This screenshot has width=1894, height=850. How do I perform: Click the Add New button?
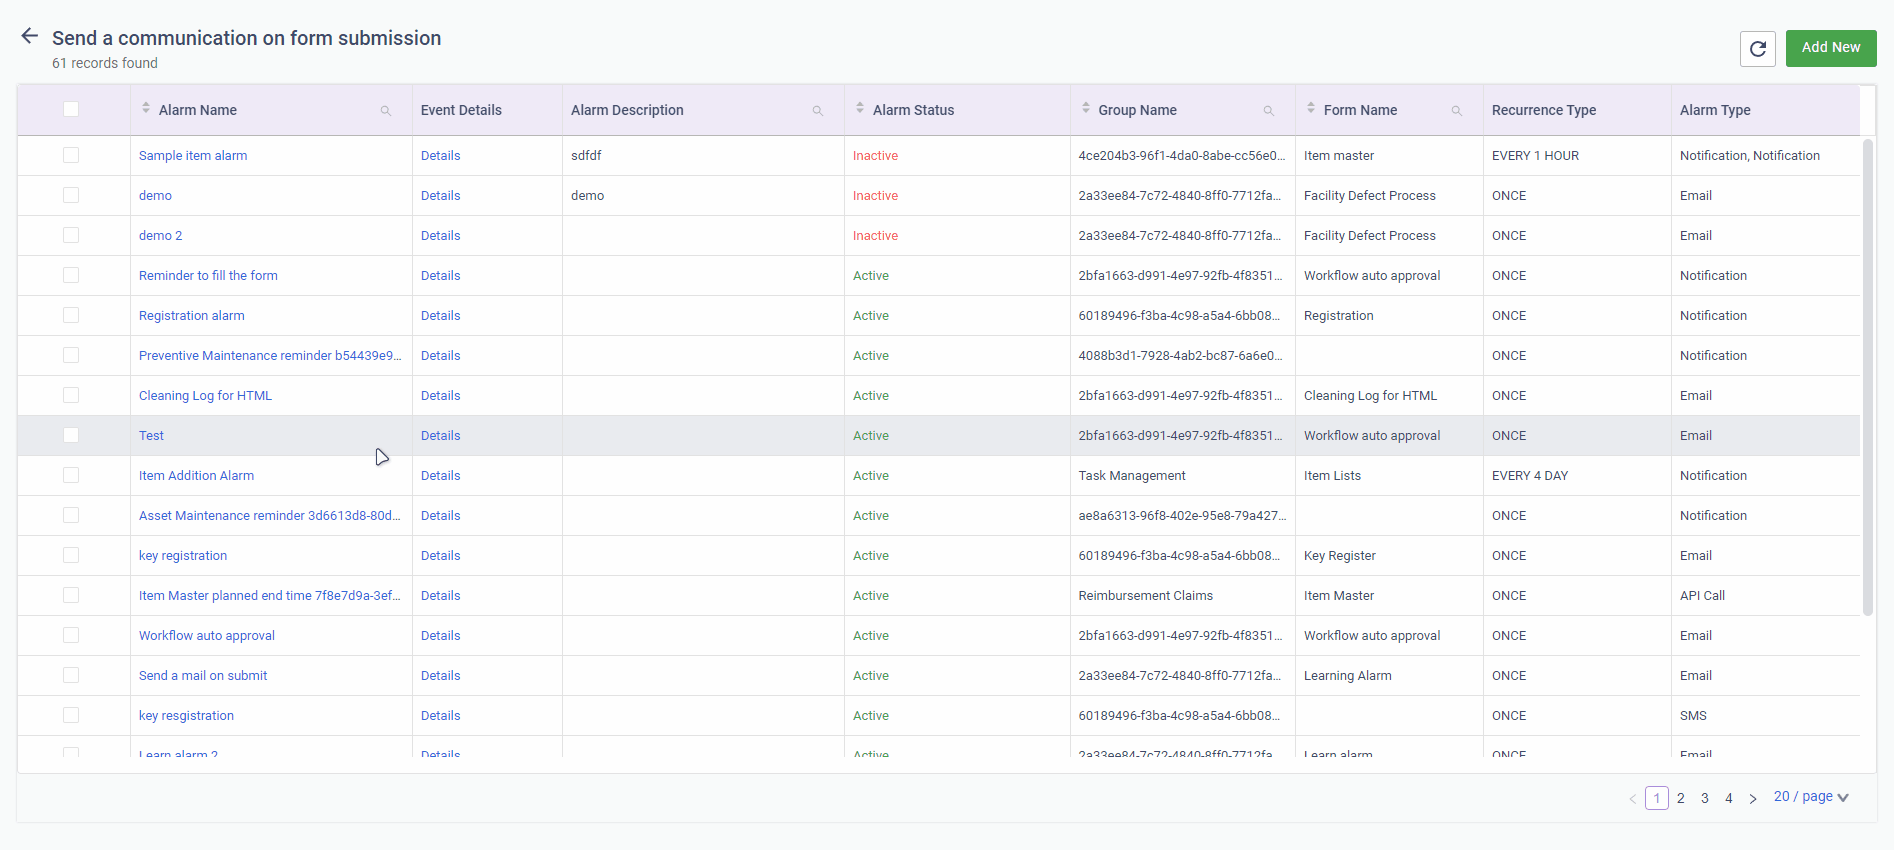coord(1830,48)
